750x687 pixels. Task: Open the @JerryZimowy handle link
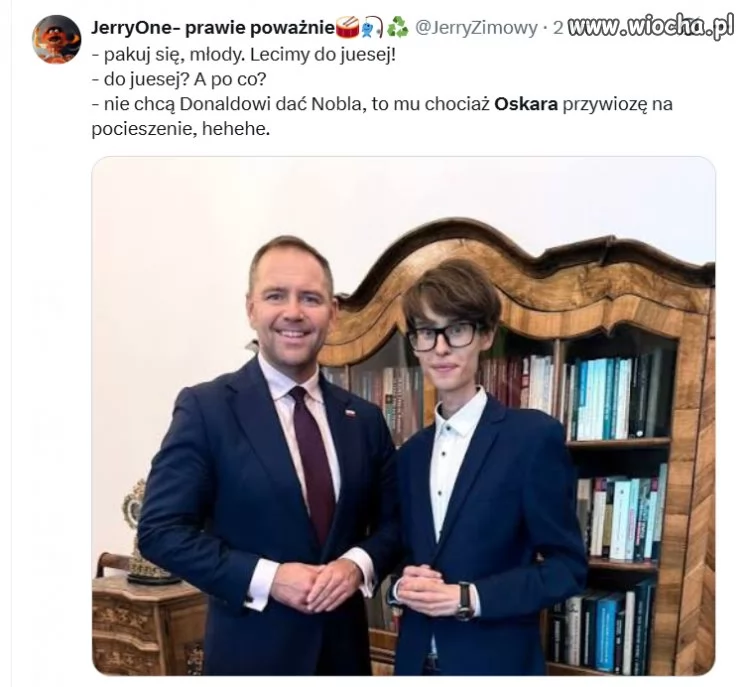coord(475,28)
